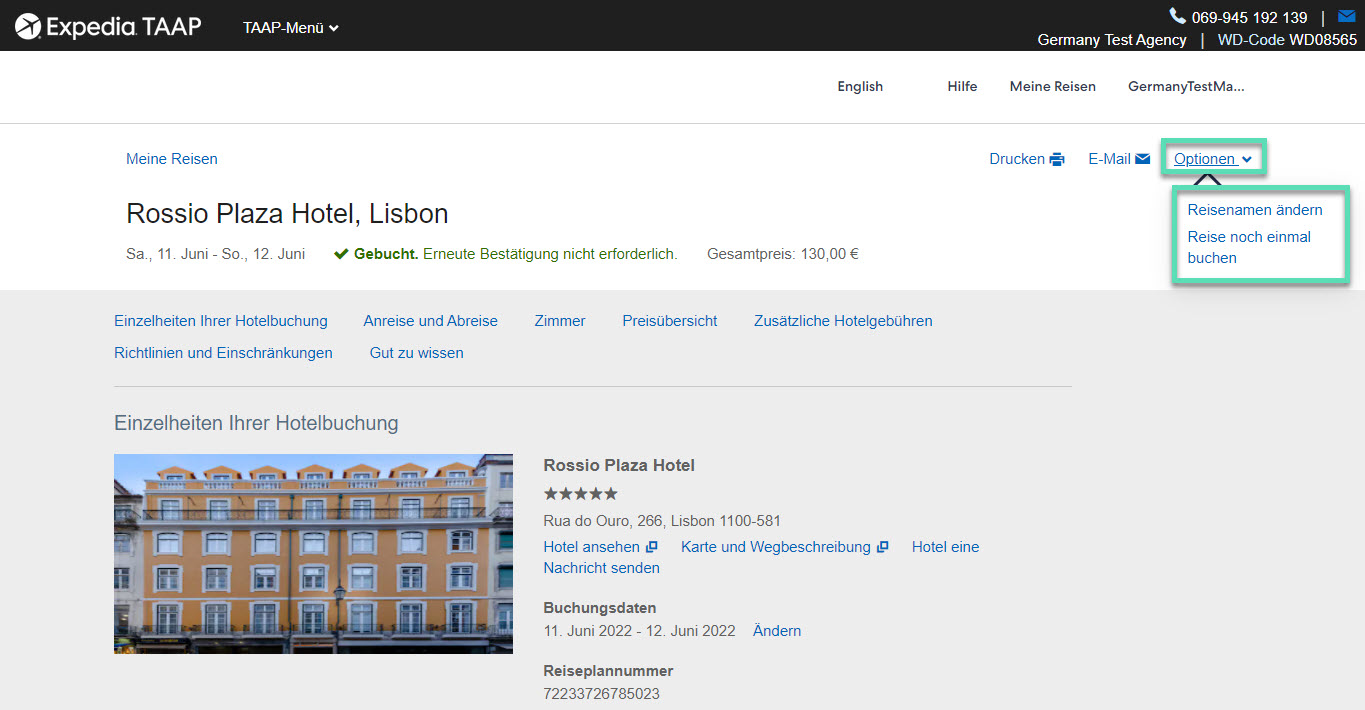
Task: Click the printer icon next to Drucken
Action: pyautogui.click(x=1057, y=159)
